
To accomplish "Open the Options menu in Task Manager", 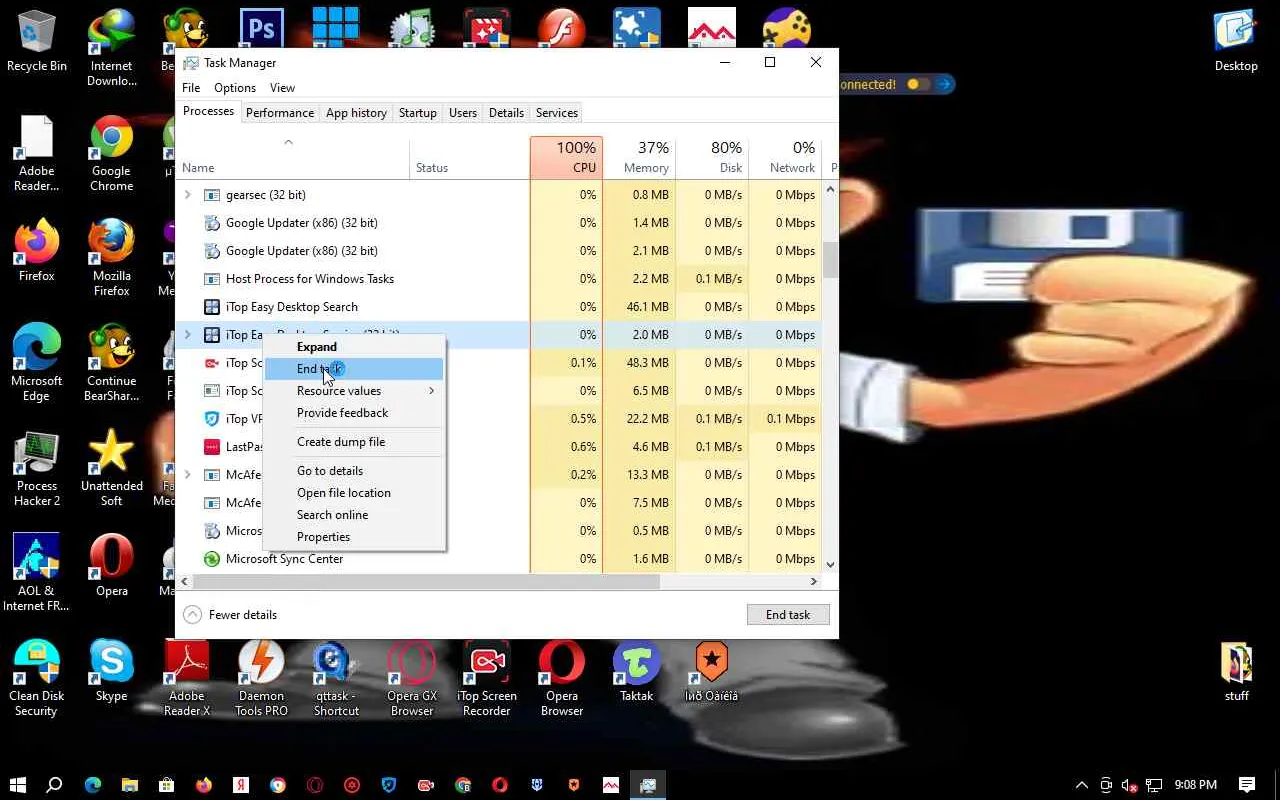I will [x=235, y=88].
